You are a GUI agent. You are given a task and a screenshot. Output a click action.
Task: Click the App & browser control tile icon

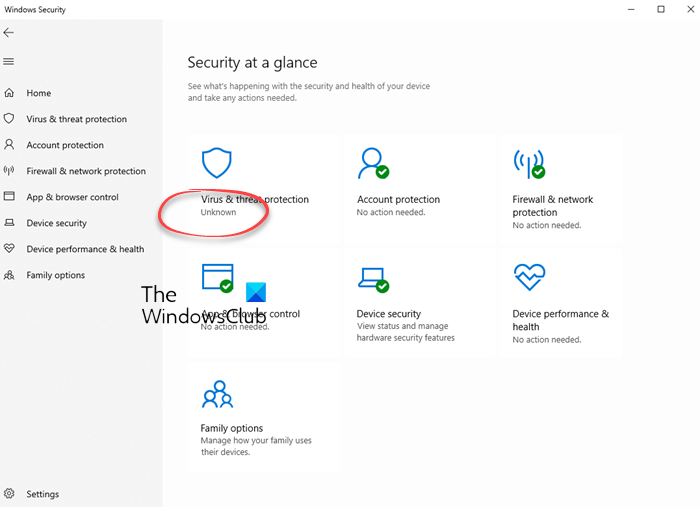click(217, 277)
